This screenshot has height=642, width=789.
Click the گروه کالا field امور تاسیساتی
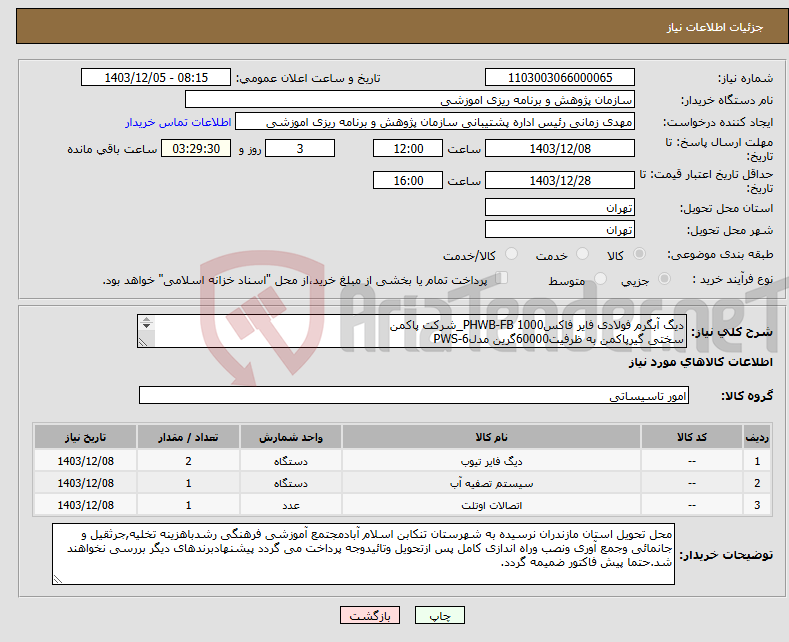[x=414, y=395]
